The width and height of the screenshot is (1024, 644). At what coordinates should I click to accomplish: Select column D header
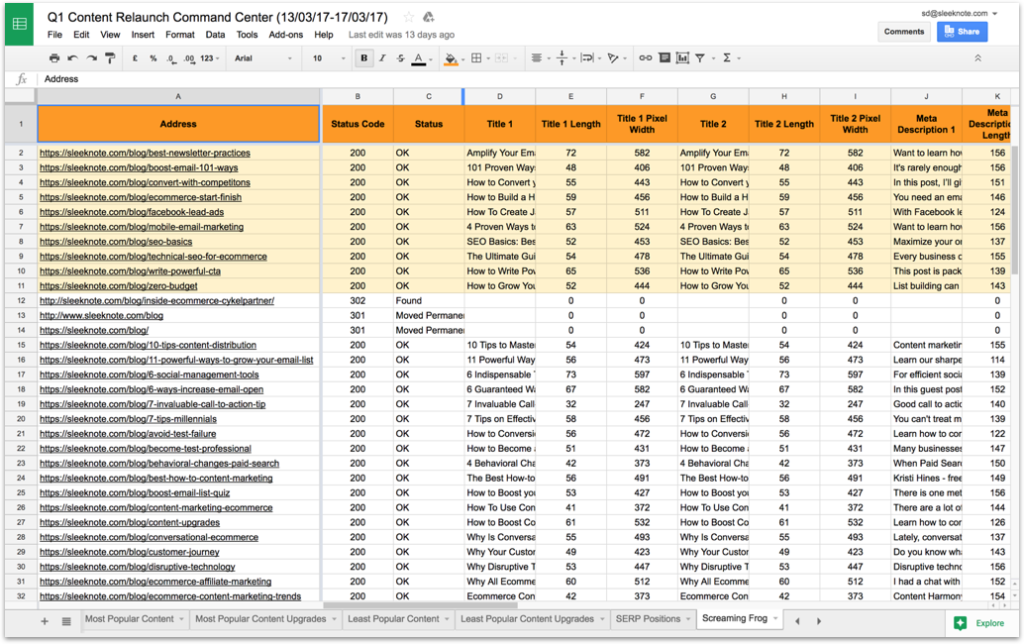click(x=500, y=96)
